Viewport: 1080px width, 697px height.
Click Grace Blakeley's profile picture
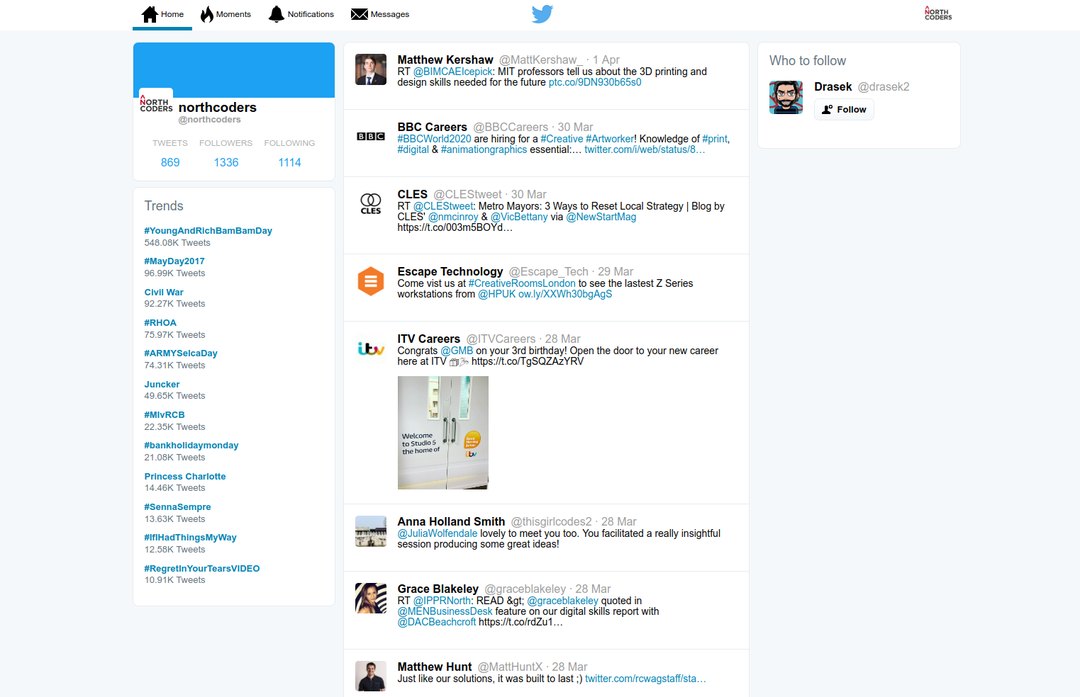click(371, 598)
